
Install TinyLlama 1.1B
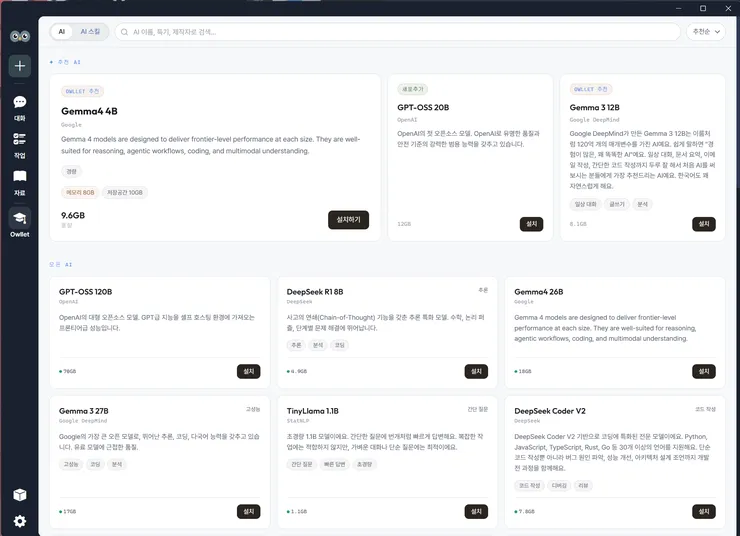tap(476, 511)
